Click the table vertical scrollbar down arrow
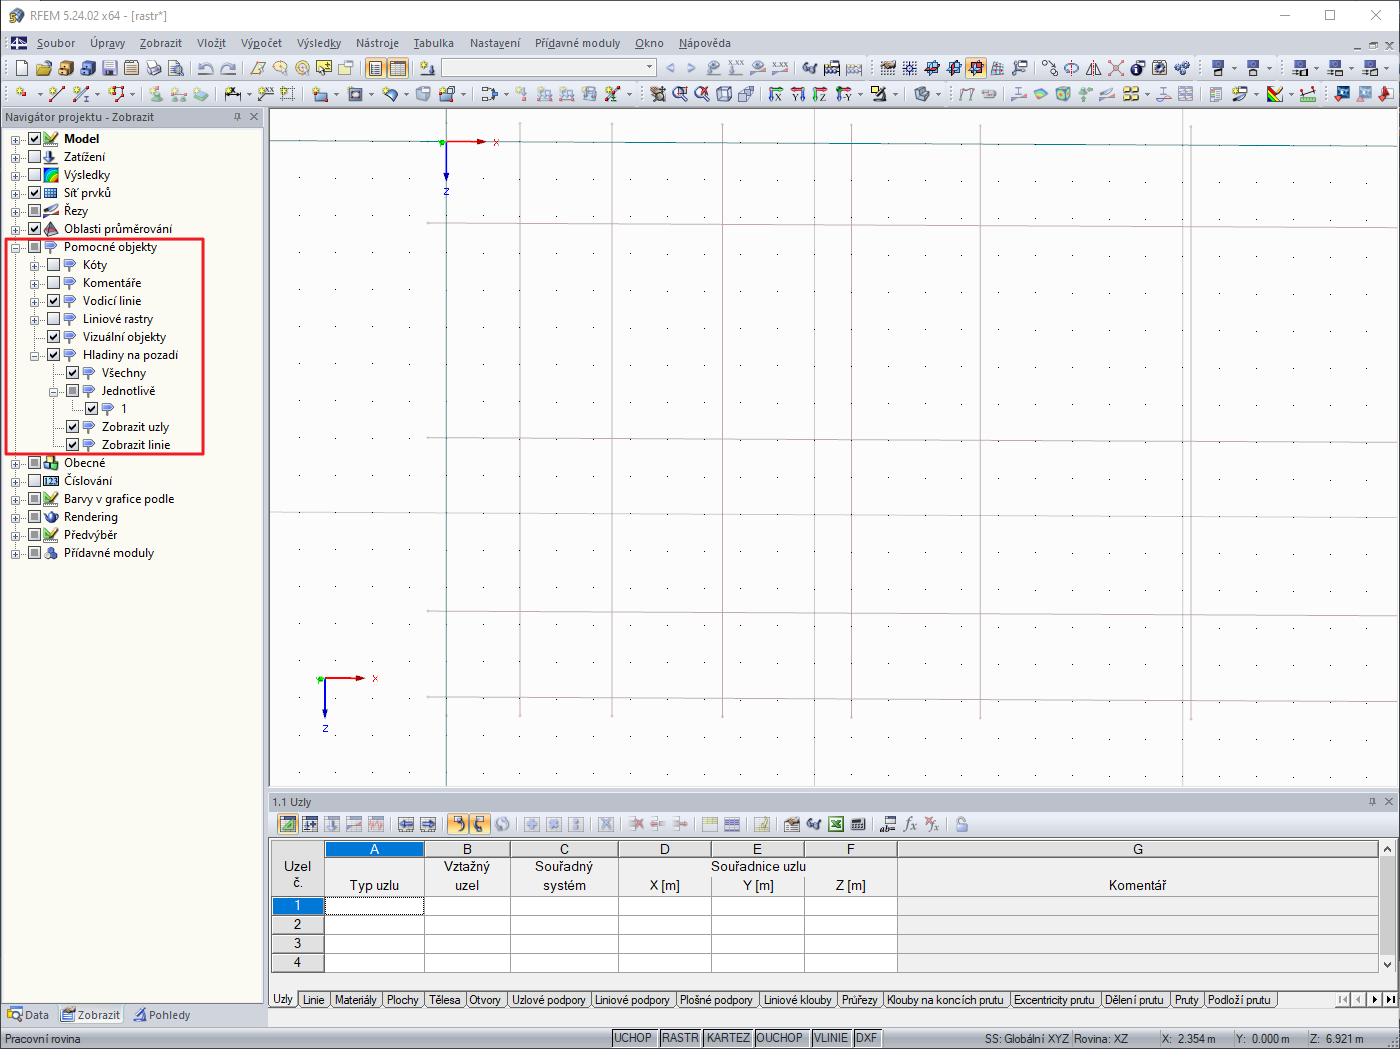1400x1049 pixels. (1387, 965)
